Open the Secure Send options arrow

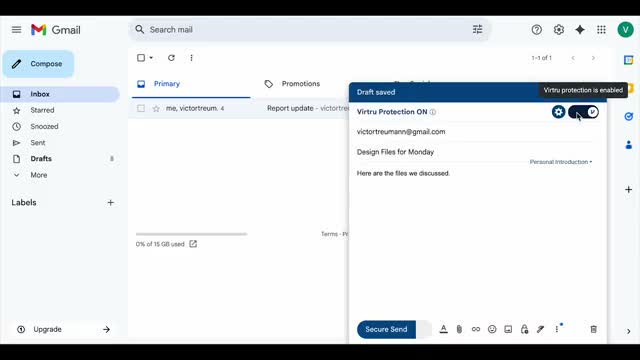424,329
